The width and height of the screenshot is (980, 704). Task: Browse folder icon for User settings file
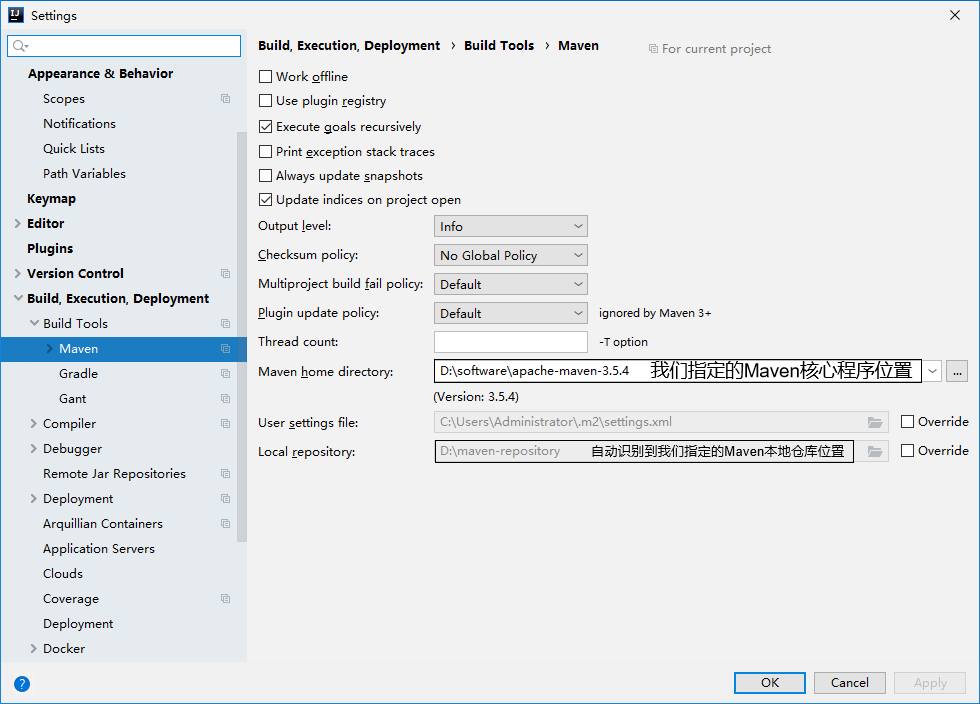point(875,423)
